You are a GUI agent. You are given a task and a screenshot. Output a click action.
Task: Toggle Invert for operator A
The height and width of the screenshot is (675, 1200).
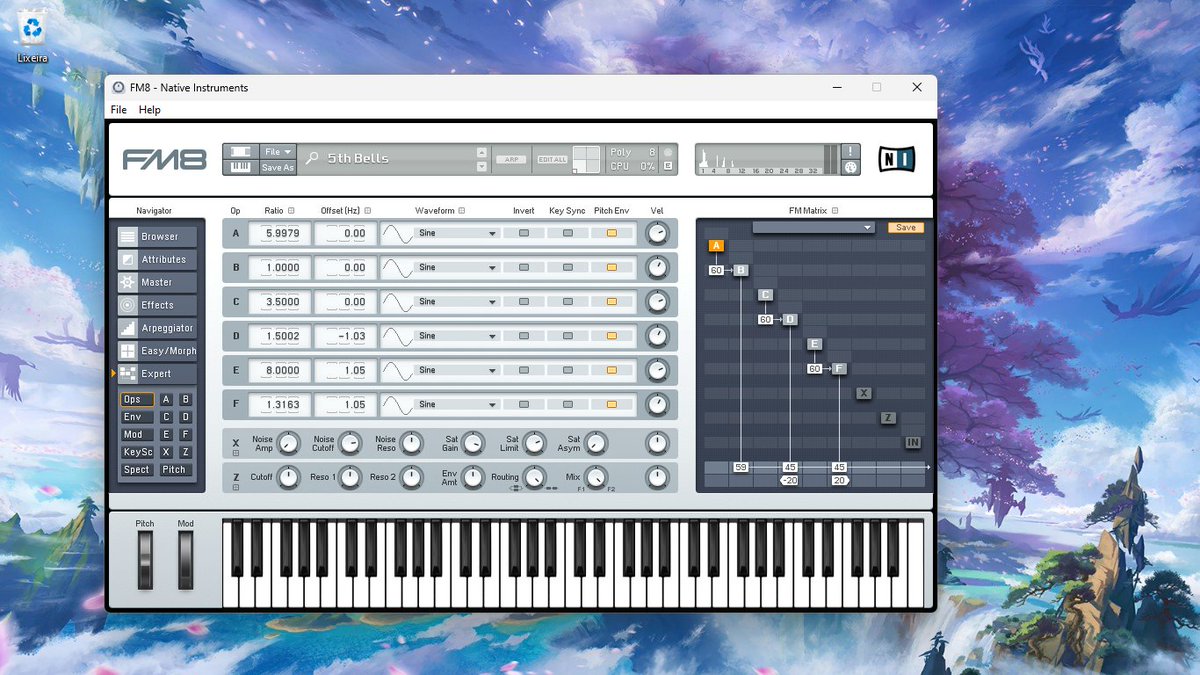click(x=524, y=233)
